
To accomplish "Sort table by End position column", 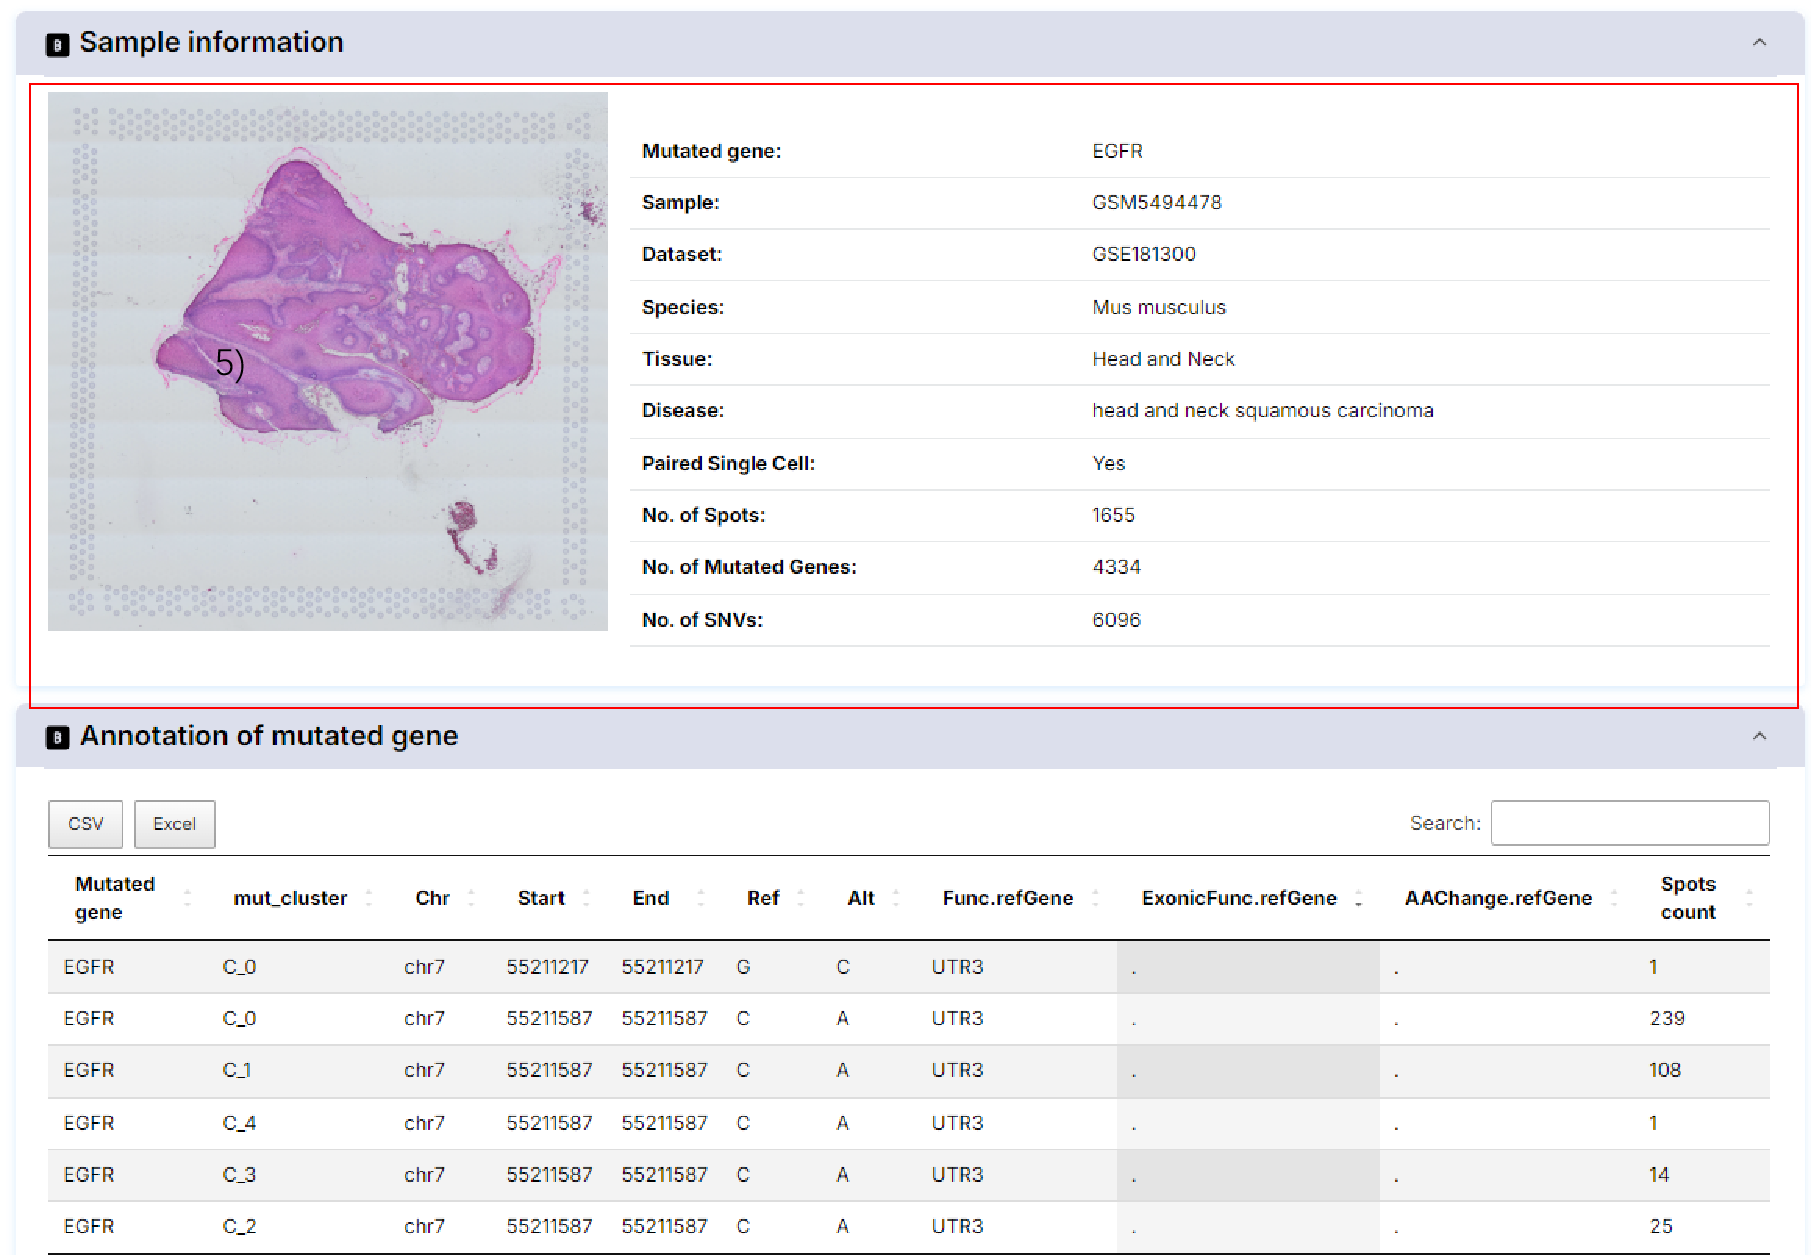I will click(651, 898).
